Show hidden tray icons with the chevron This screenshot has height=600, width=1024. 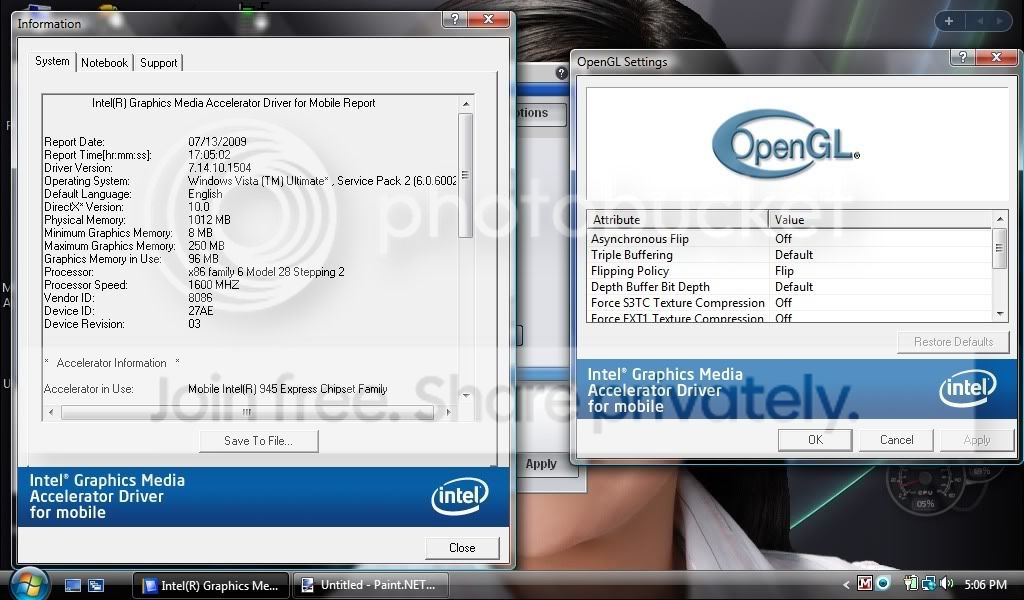coord(846,585)
